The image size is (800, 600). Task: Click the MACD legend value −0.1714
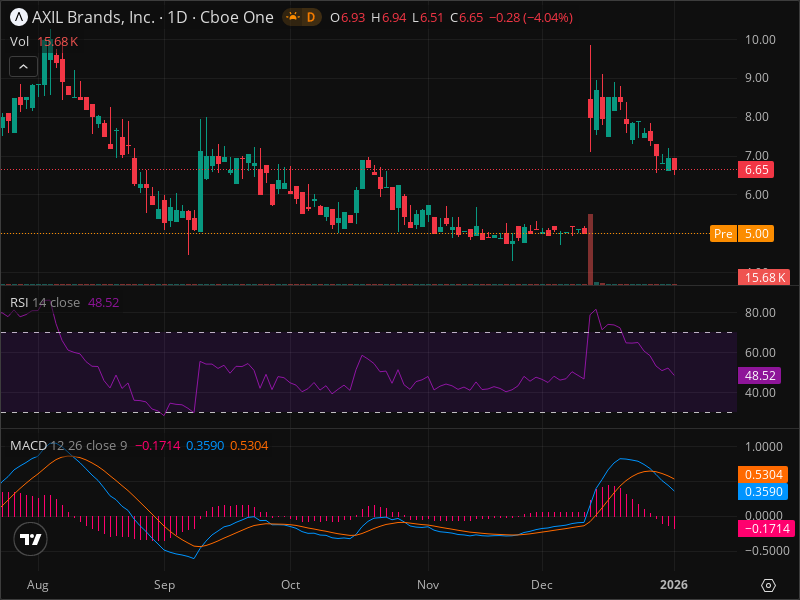click(x=158, y=445)
